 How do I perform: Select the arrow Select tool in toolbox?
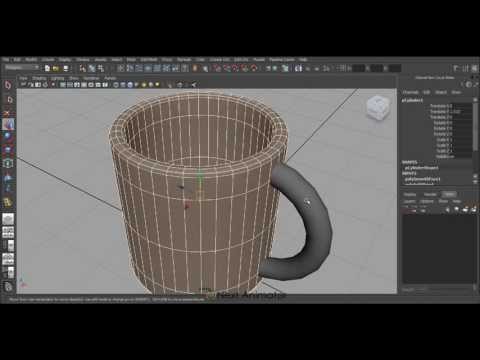[x=8, y=85]
